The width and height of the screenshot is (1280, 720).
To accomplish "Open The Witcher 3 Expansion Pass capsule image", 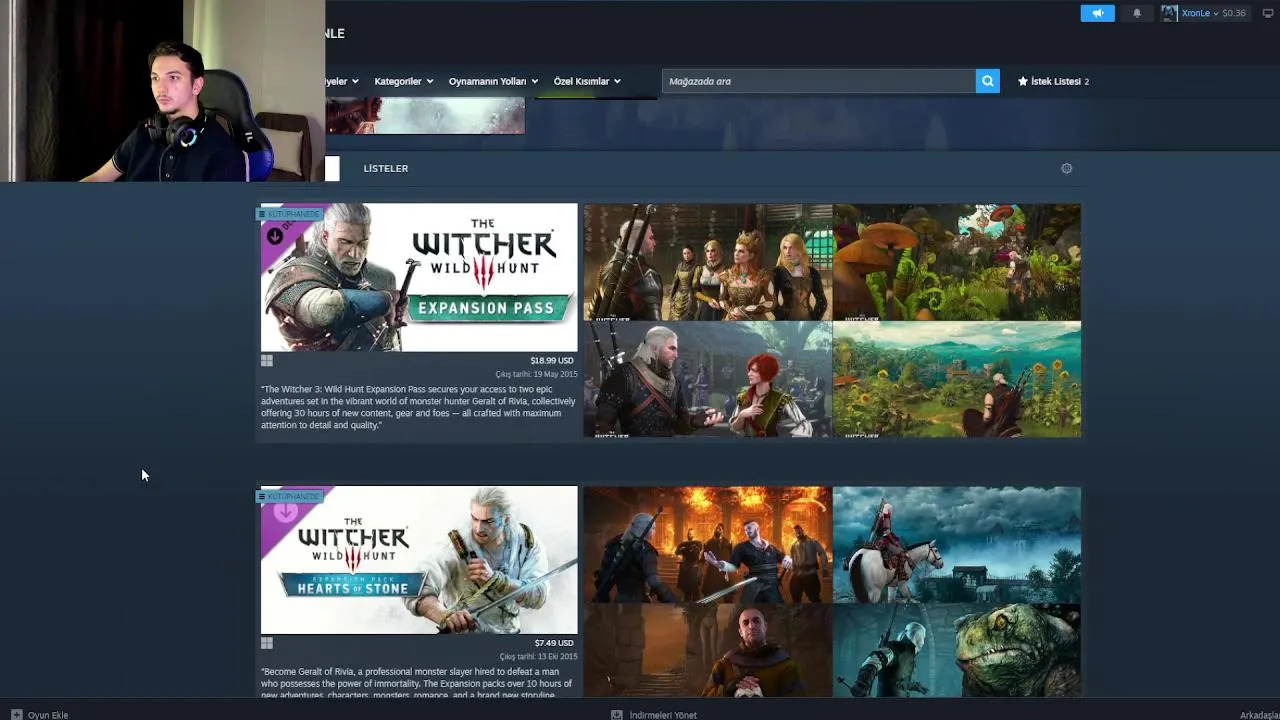I will (419, 277).
